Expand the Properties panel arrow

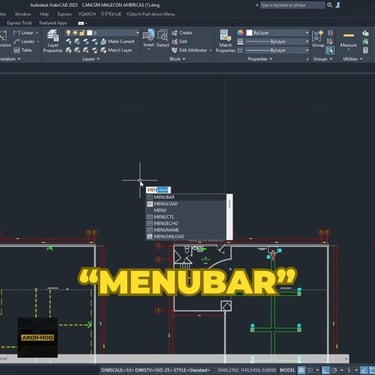point(271,59)
